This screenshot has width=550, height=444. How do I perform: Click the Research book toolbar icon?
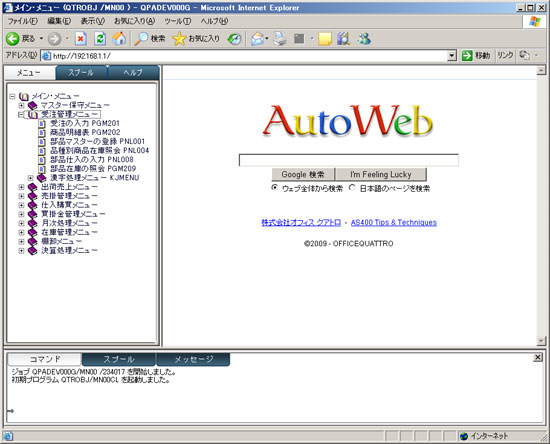pos(343,39)
